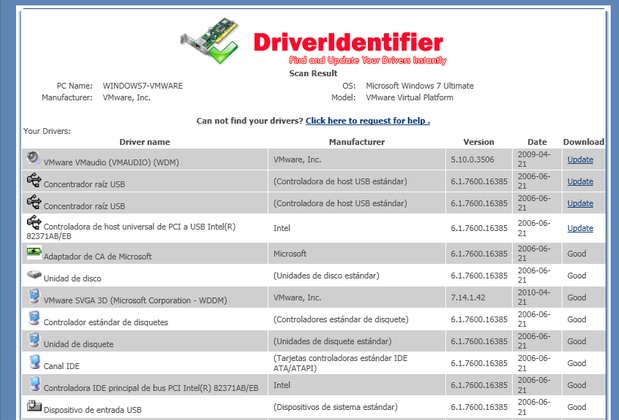Click the speaker icon beside VMware VMaudio
Image resolution: width=619 pixels, height=420 pixels.
click(x=34, y=158)
